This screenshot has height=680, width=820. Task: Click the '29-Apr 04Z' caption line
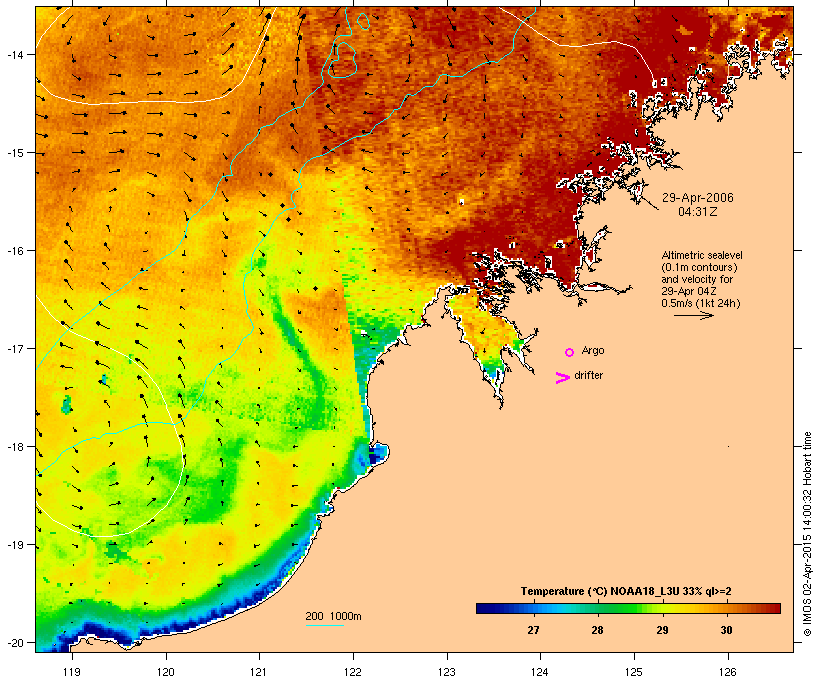point(689,291)
